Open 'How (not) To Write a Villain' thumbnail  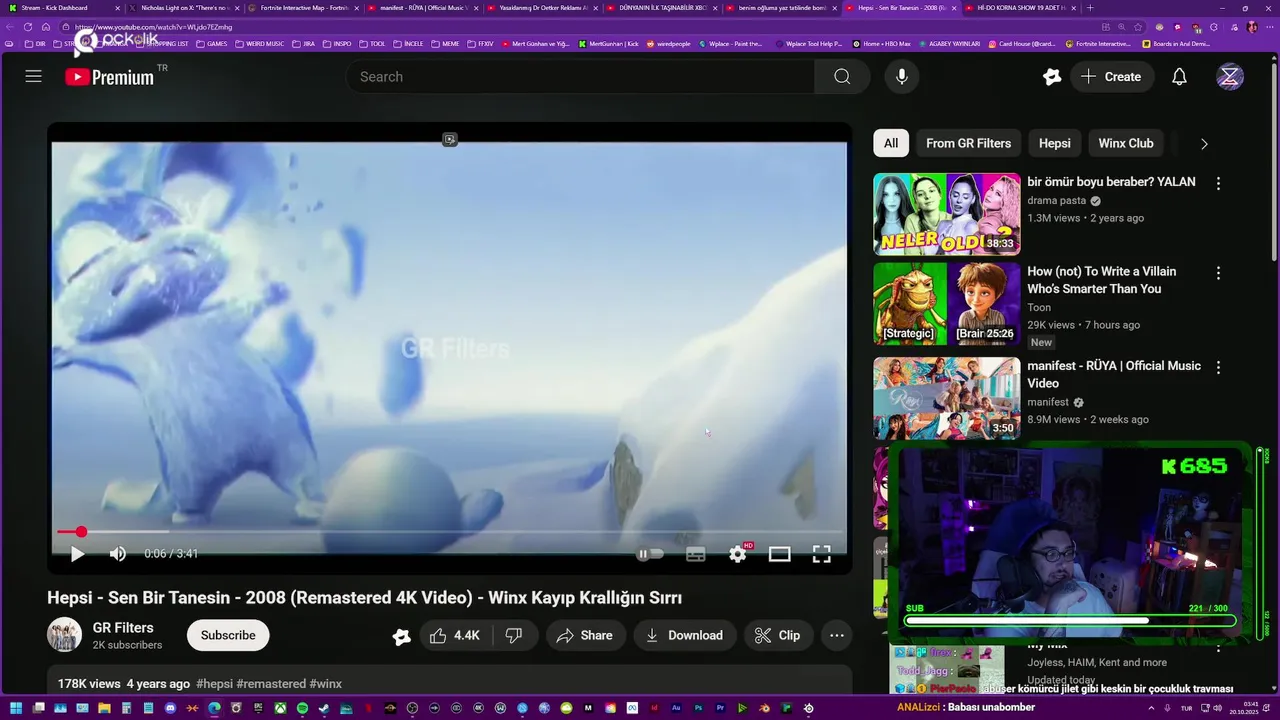point(947,304)
